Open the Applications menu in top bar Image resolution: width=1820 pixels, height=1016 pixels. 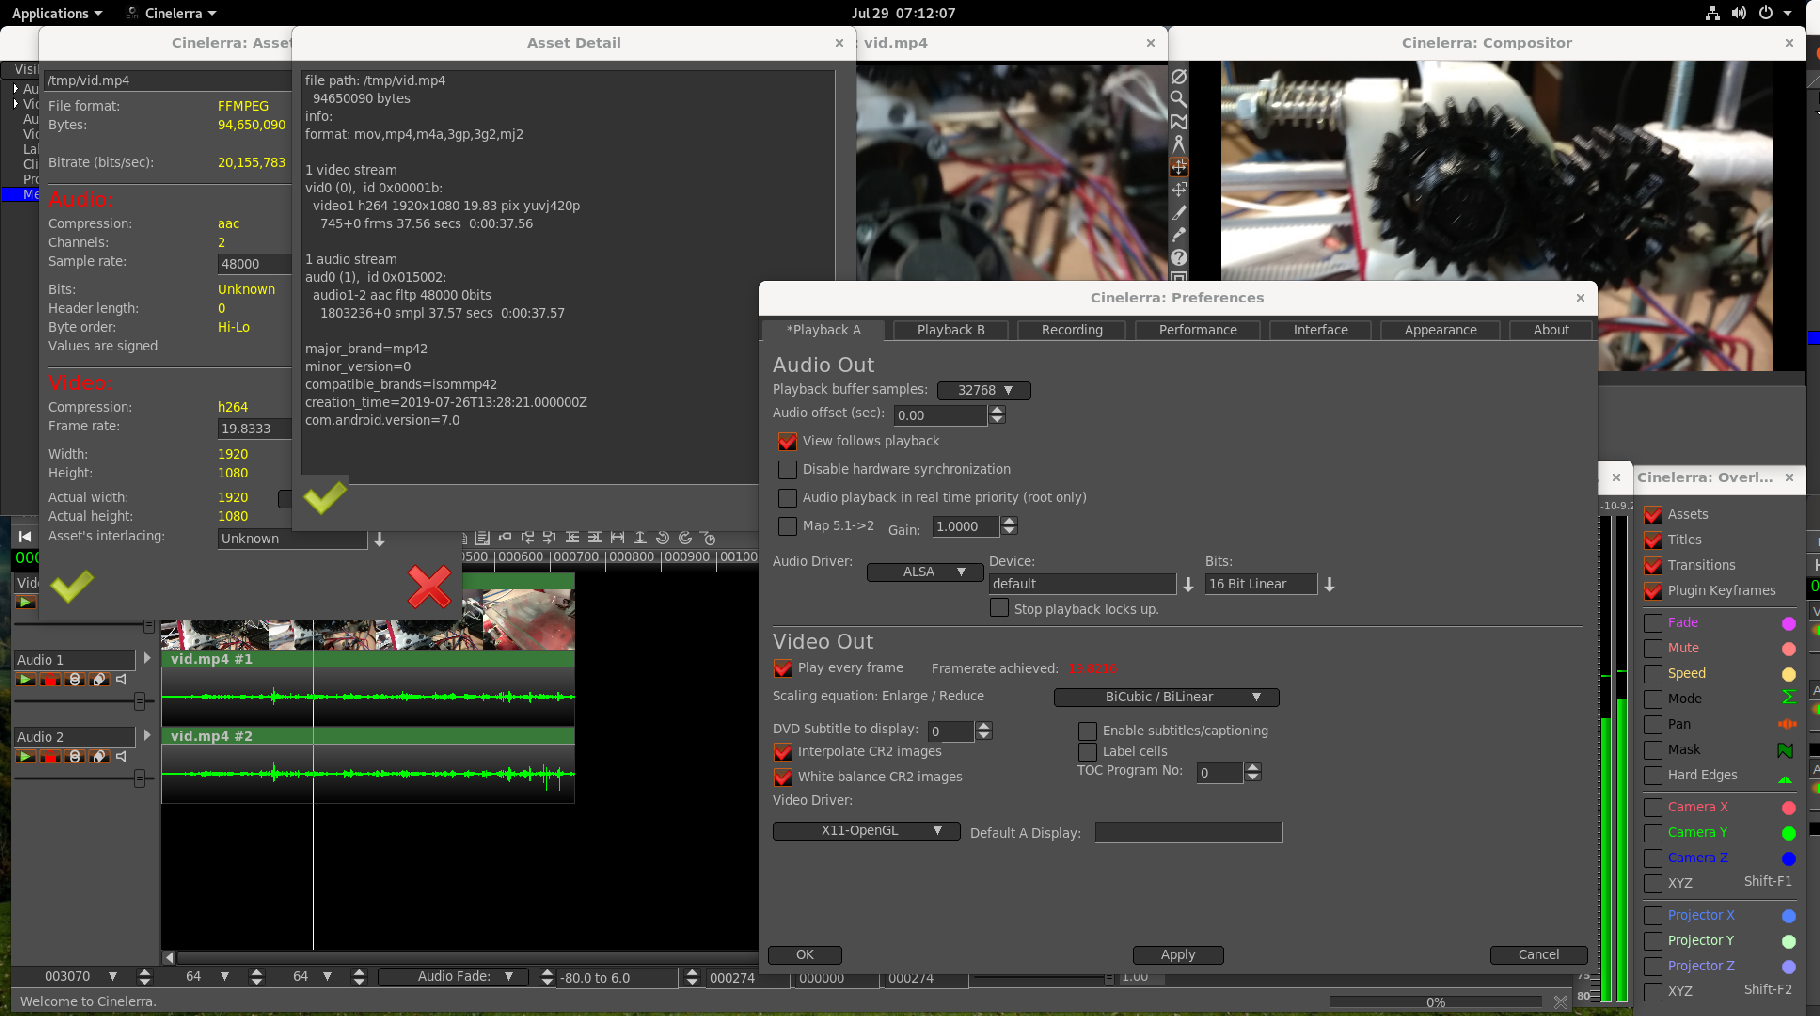tap(57, 13)
